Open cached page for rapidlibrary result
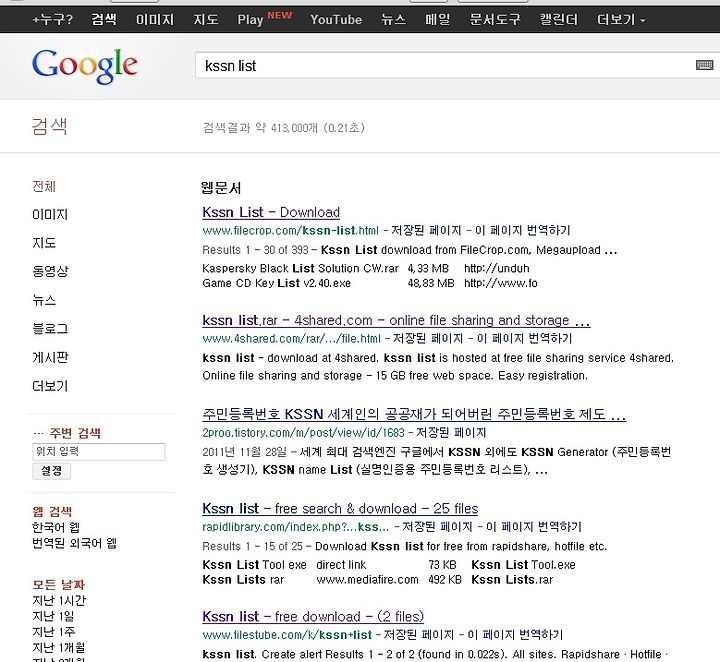This screenshot has height=662, width=720. tap(437, 527)
